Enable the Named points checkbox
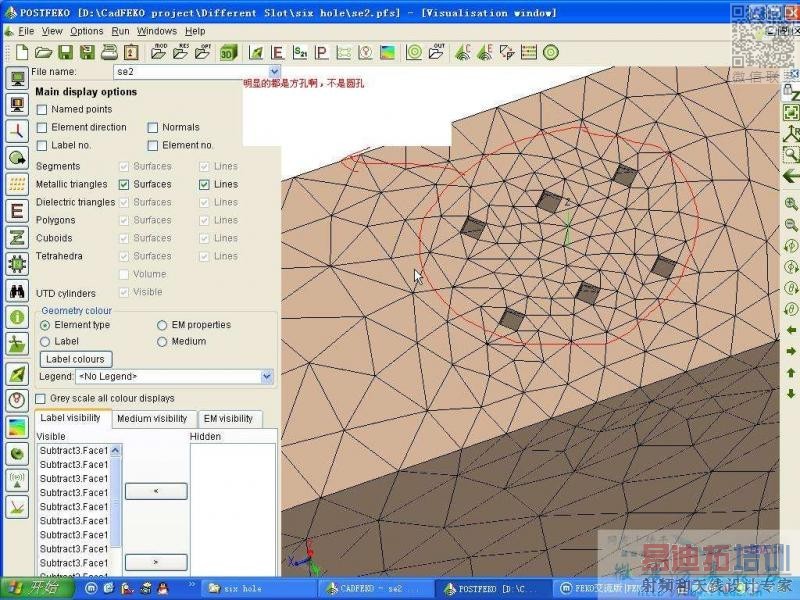800x600 pixels. (x=42, y=109)
